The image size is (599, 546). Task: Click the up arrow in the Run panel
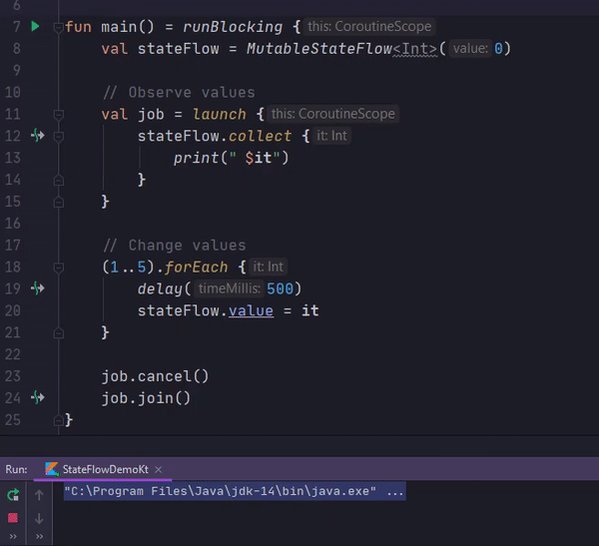[x=39, y=495]
